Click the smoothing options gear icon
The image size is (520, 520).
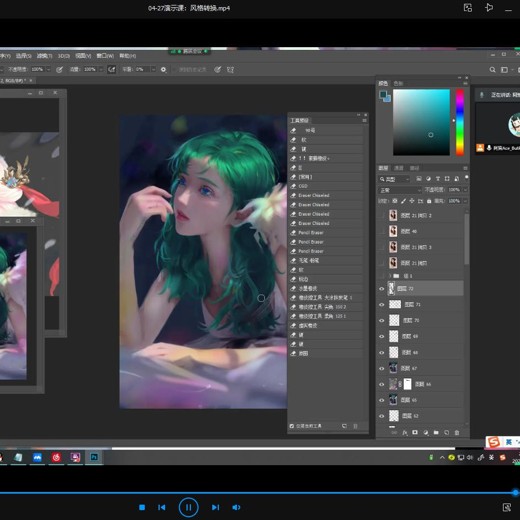pyautogui.click(x=163, y=69)
